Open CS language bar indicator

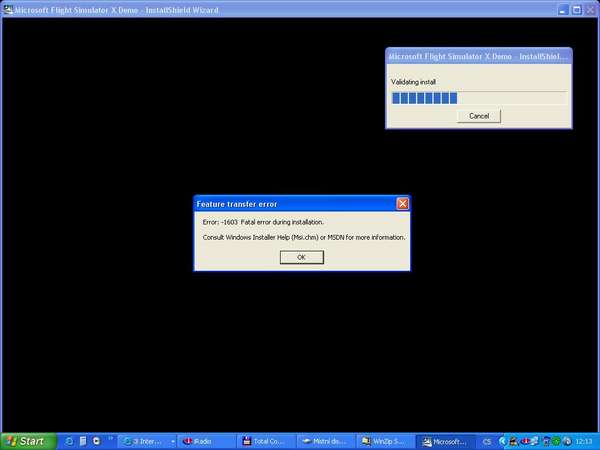click(x=486, y=442)
